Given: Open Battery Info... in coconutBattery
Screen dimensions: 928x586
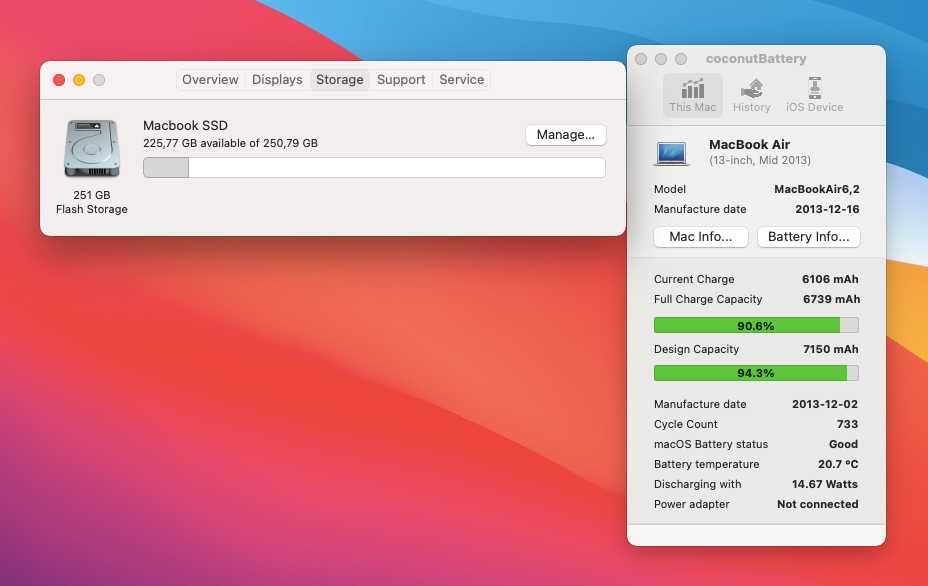Looking at the screenshot, I should (808, 237).
